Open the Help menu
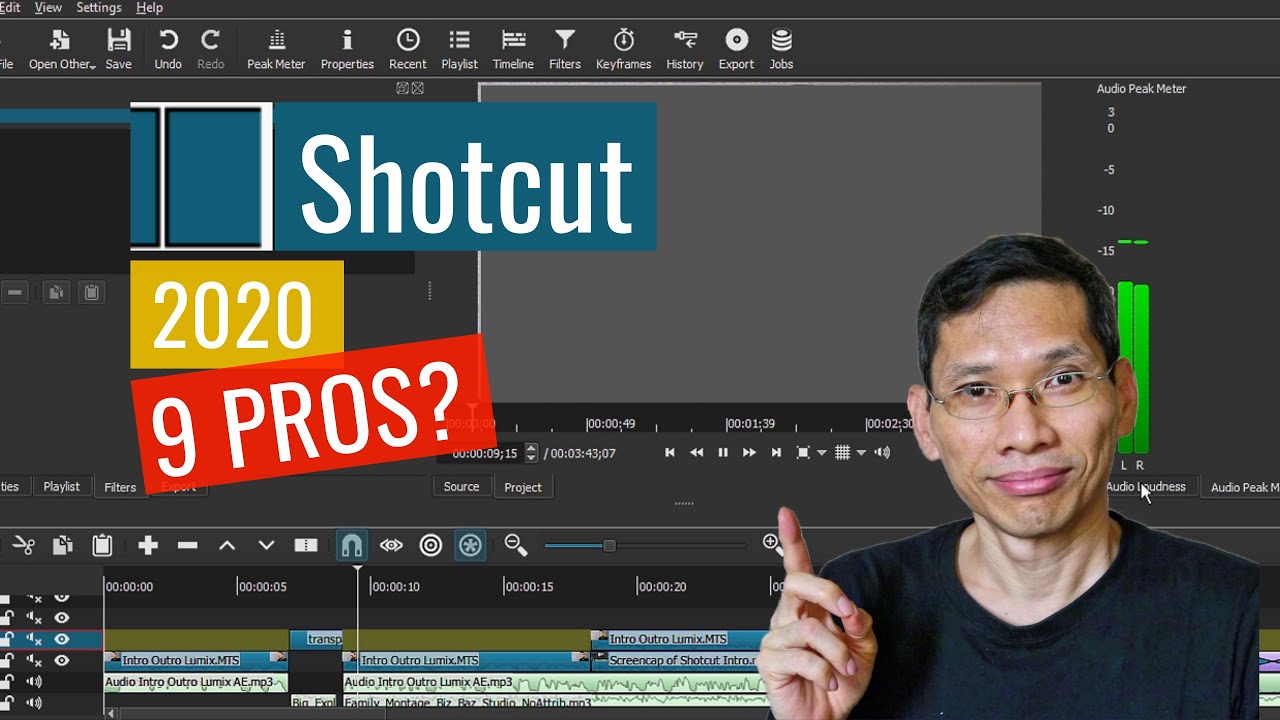 tap(149, 8)
